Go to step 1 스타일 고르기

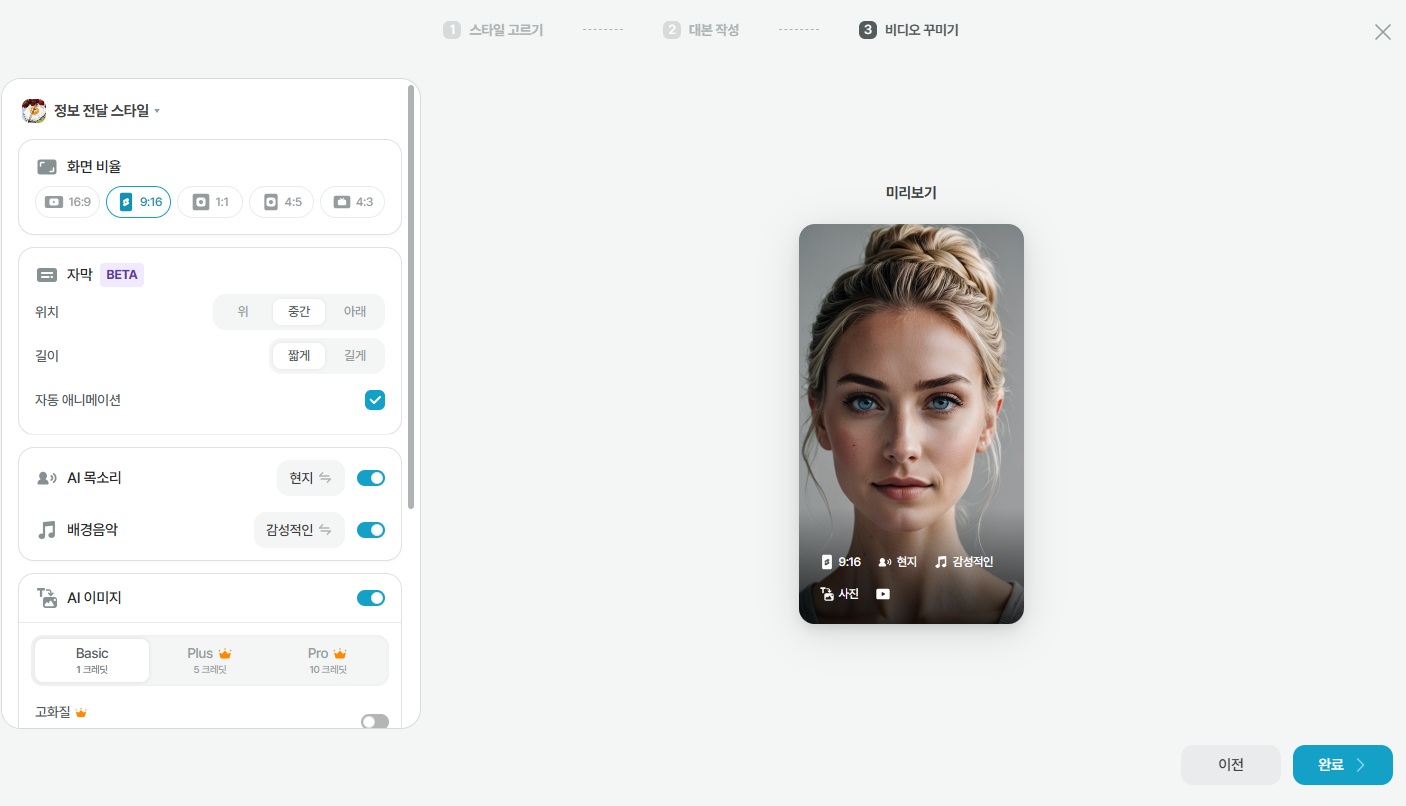493,30
